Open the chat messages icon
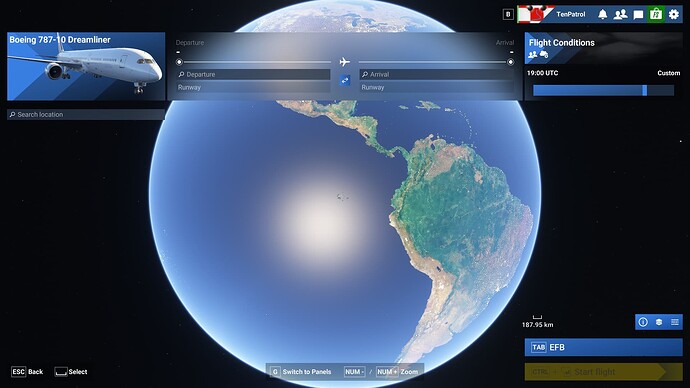 pyautogui.click(x=638, y=15)
